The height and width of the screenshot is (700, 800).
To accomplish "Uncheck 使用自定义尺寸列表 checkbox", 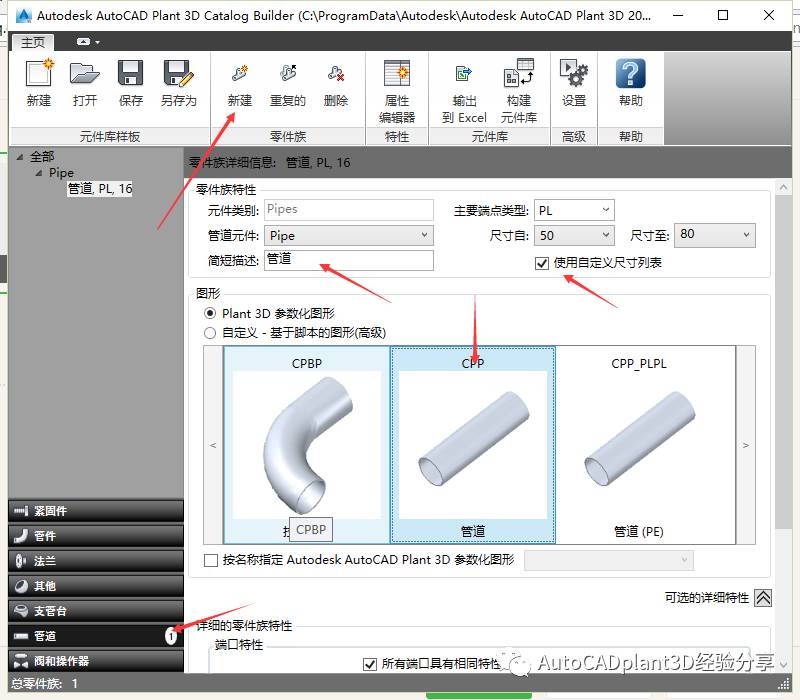I will tap(542, 263).
